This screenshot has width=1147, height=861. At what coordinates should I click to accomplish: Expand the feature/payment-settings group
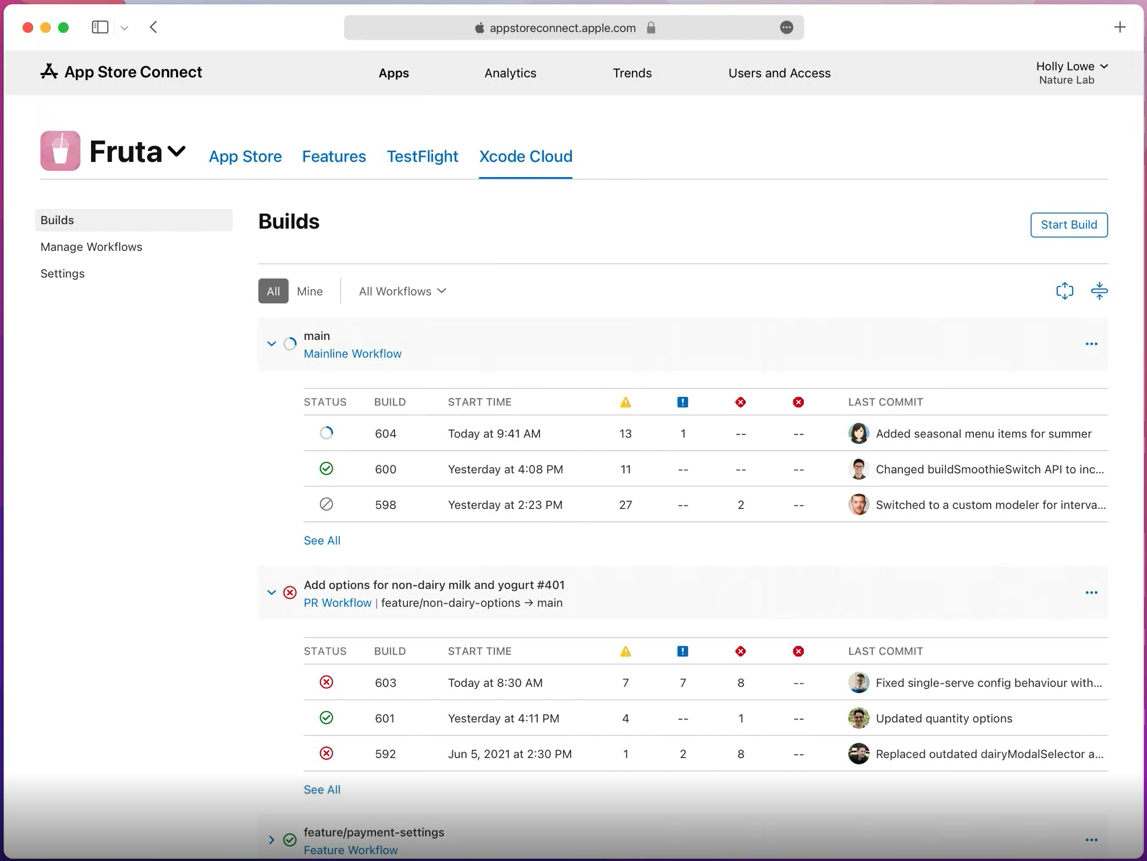pyautogui.click(x=271, y=840)
